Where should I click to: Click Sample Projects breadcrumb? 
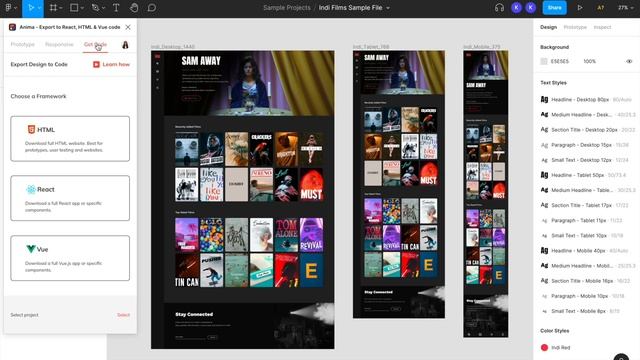[x=287, y=8]
